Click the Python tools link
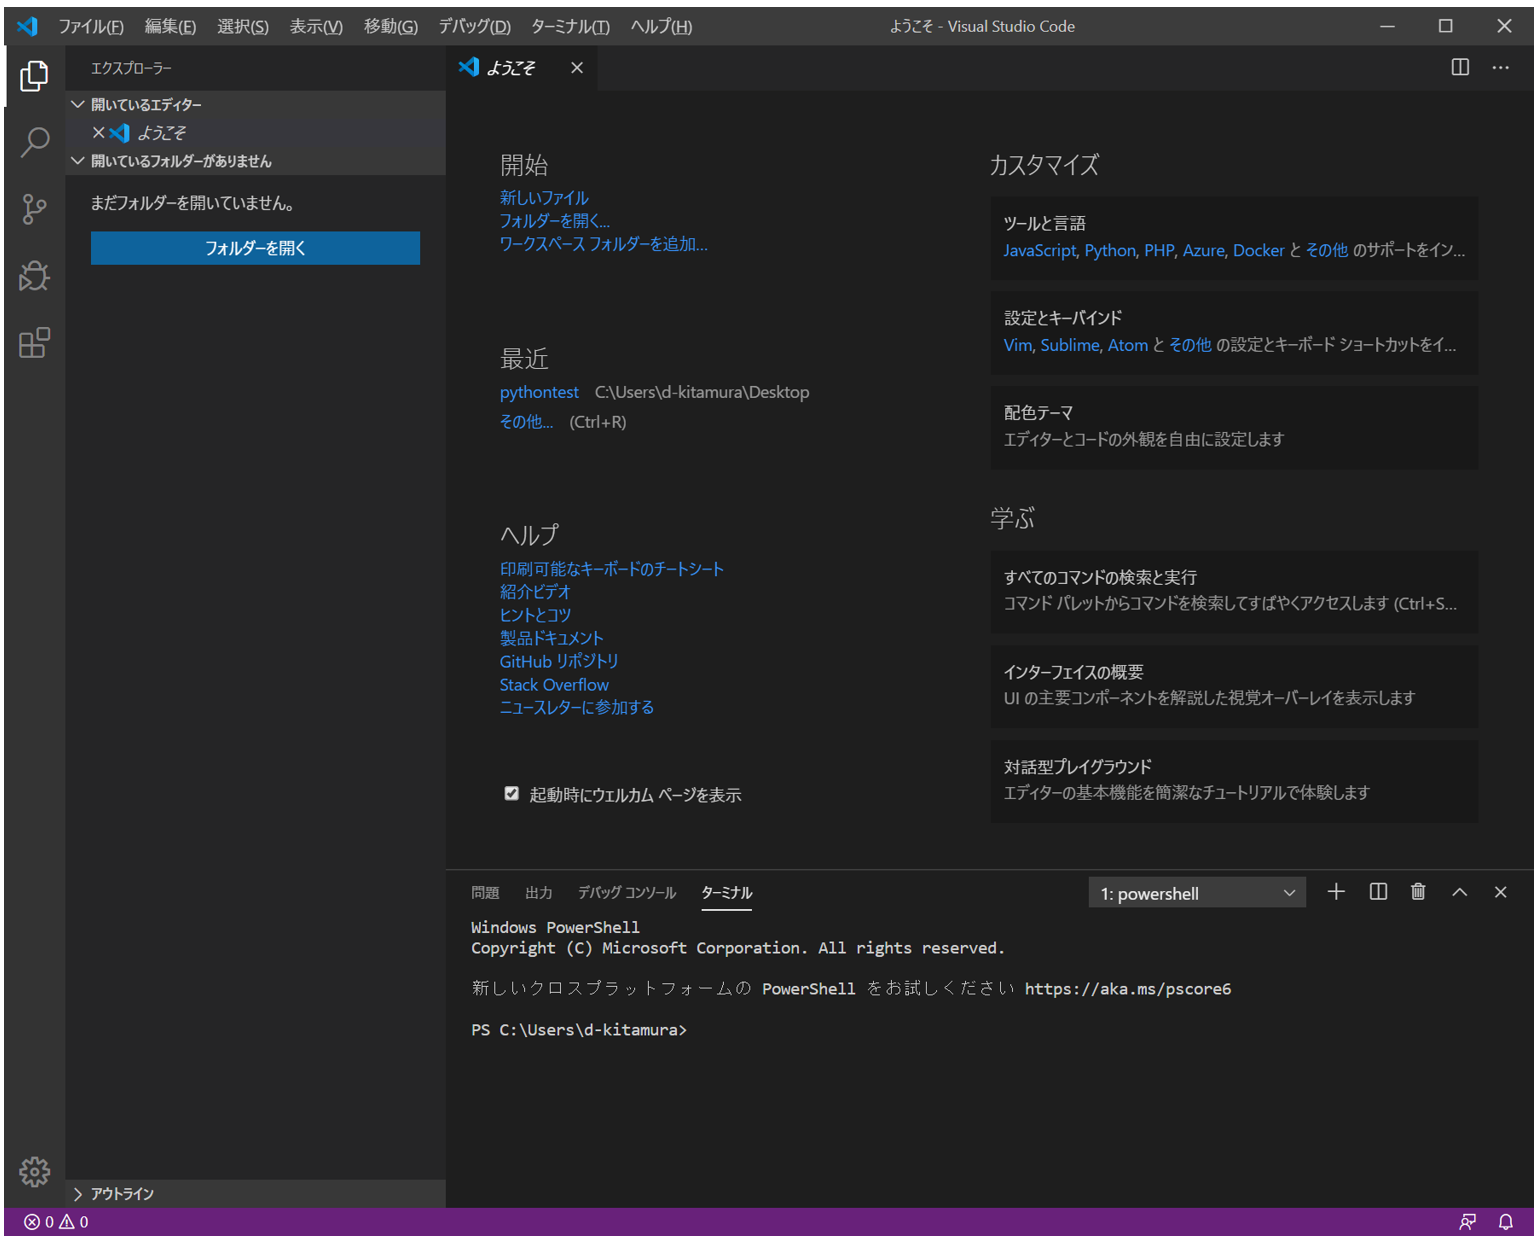 tap(1110, 250)
